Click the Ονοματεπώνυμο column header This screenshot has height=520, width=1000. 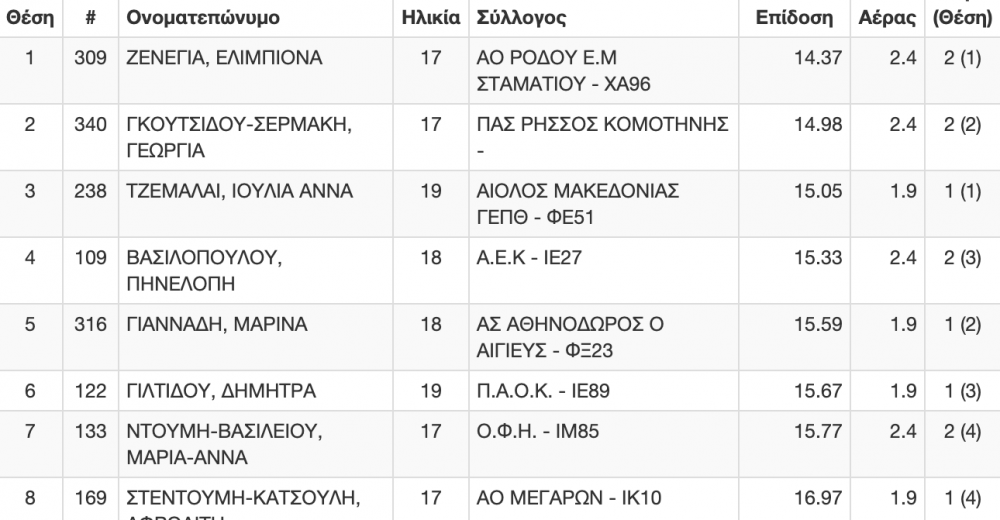click(203, 17)
